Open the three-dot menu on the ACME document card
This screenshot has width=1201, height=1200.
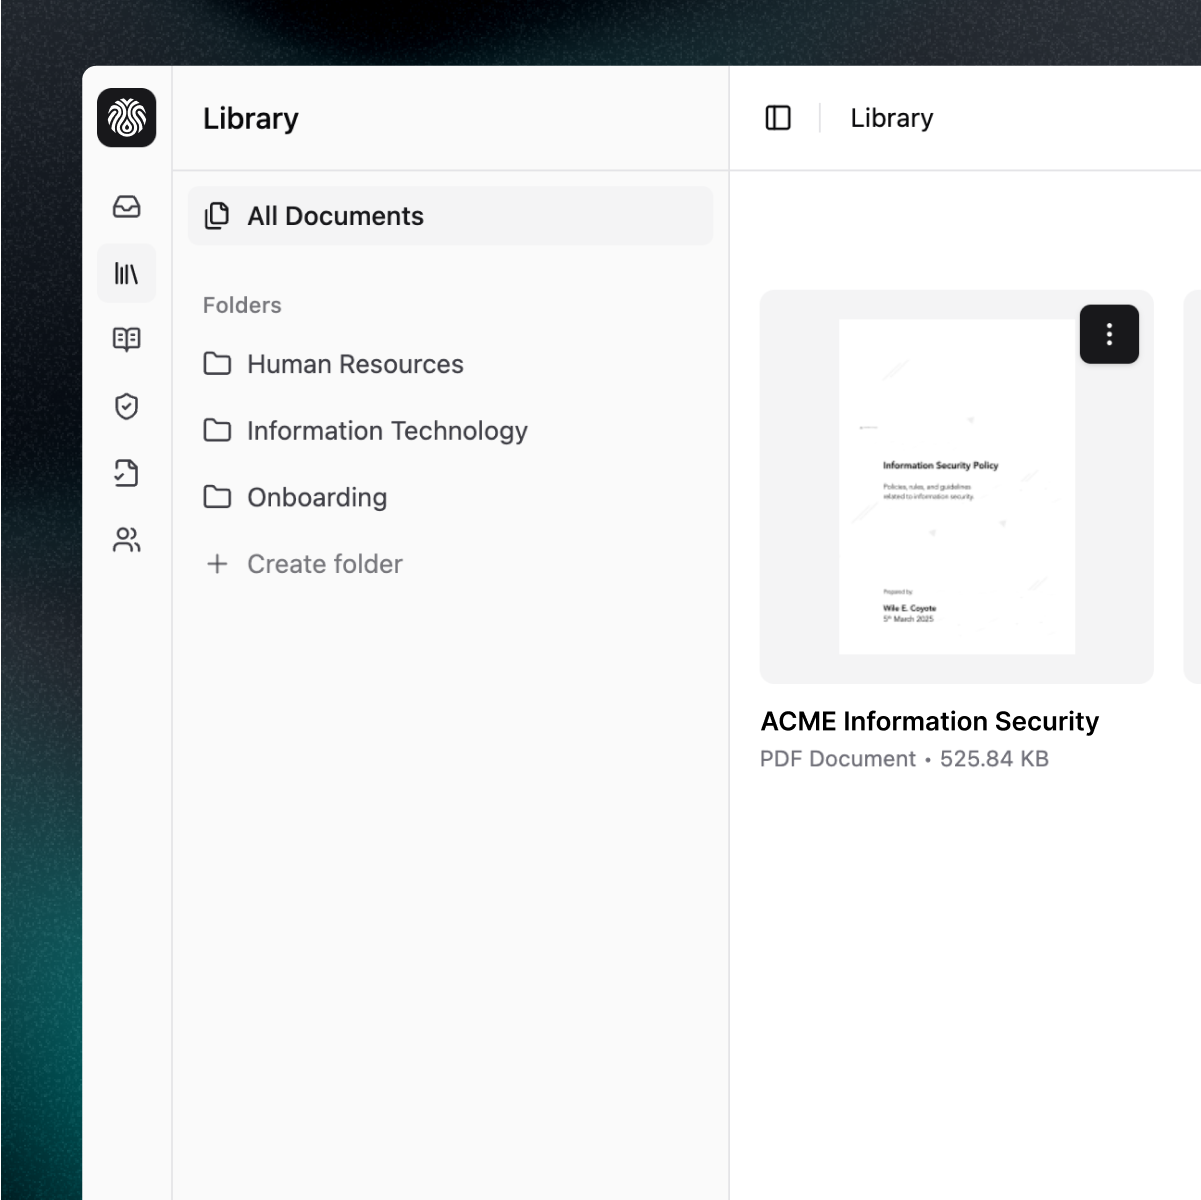pyautogui.click(x=1109, y=335)
